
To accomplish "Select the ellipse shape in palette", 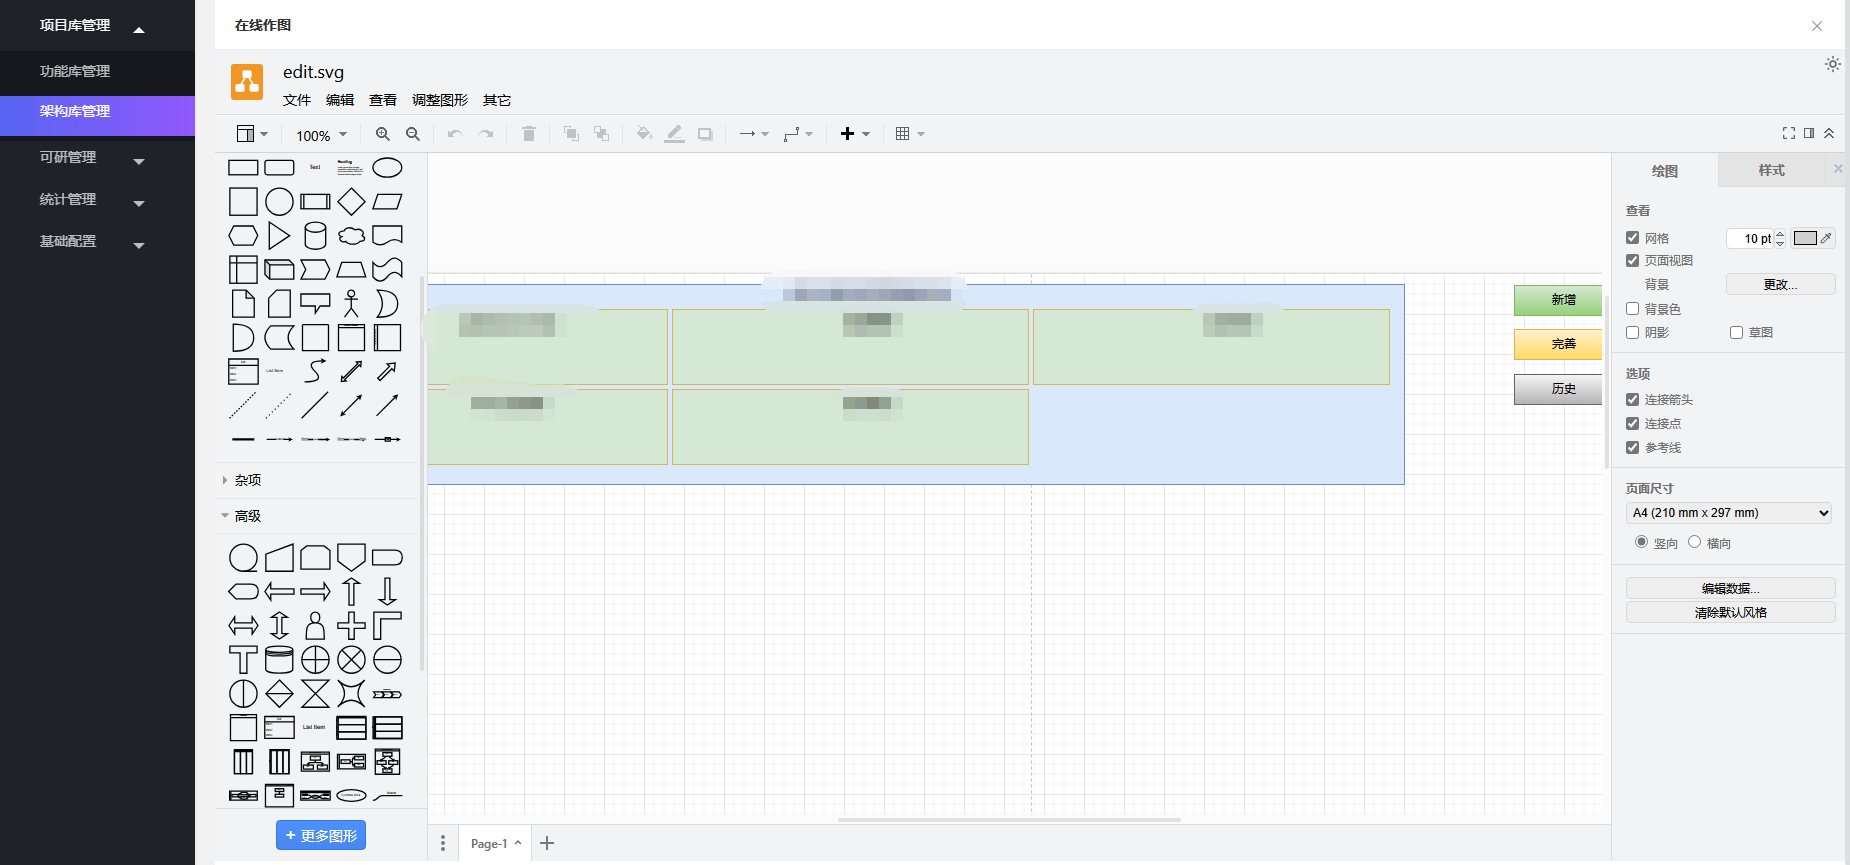I will point(387,168).
